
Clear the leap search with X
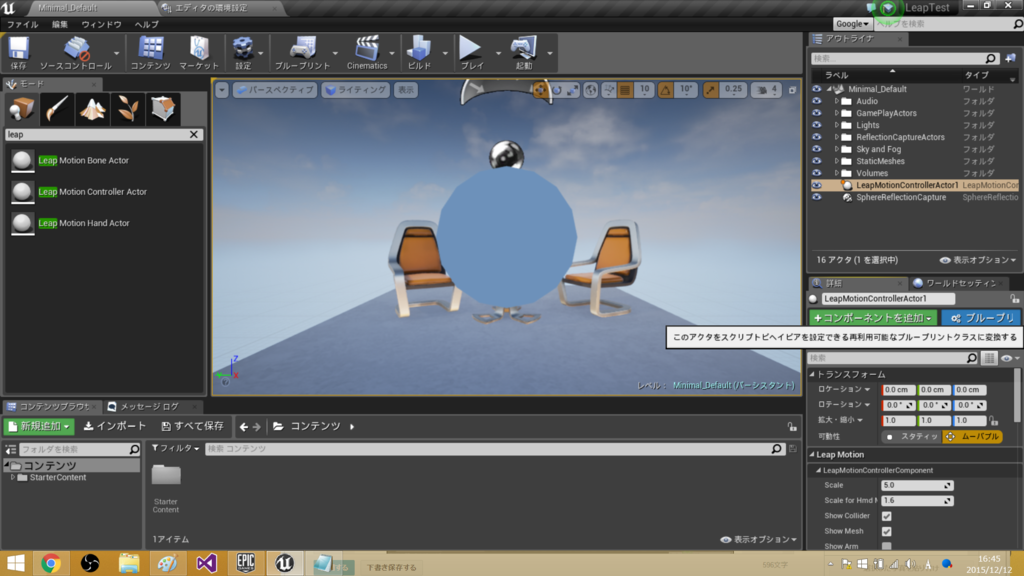[194, 135]
